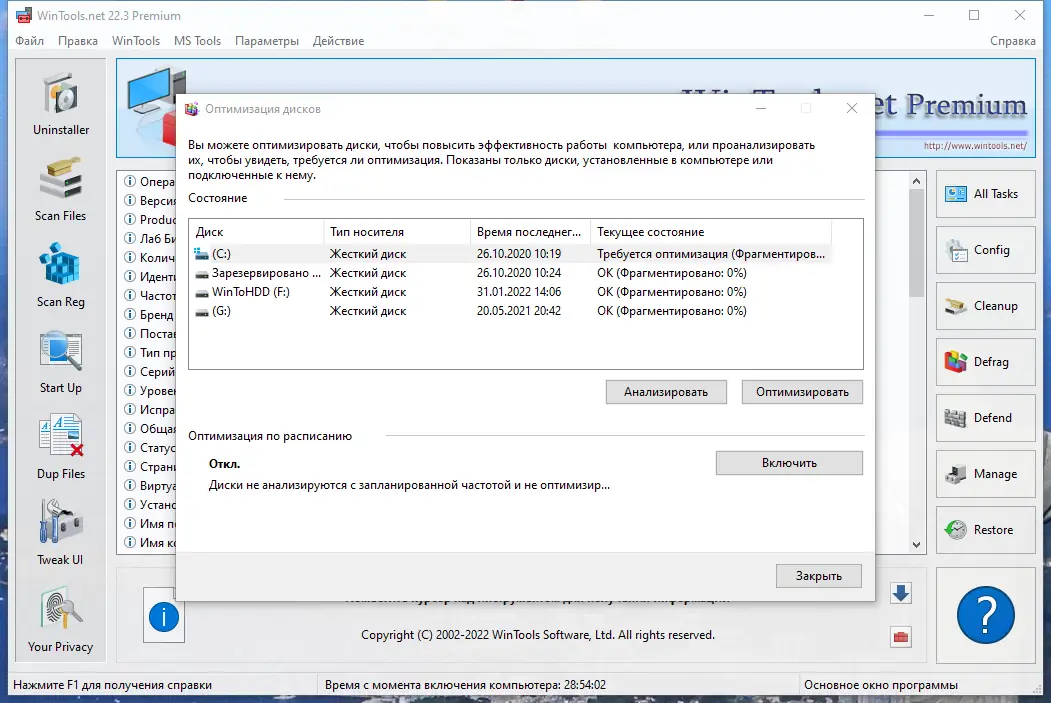This screenshot has height=703, width=1051.
Task: Click the Лаб info row
Action: tap(150, 239)
